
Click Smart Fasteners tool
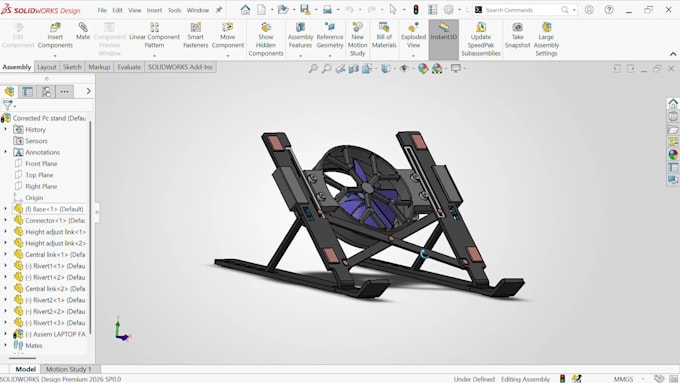point(196,36)
